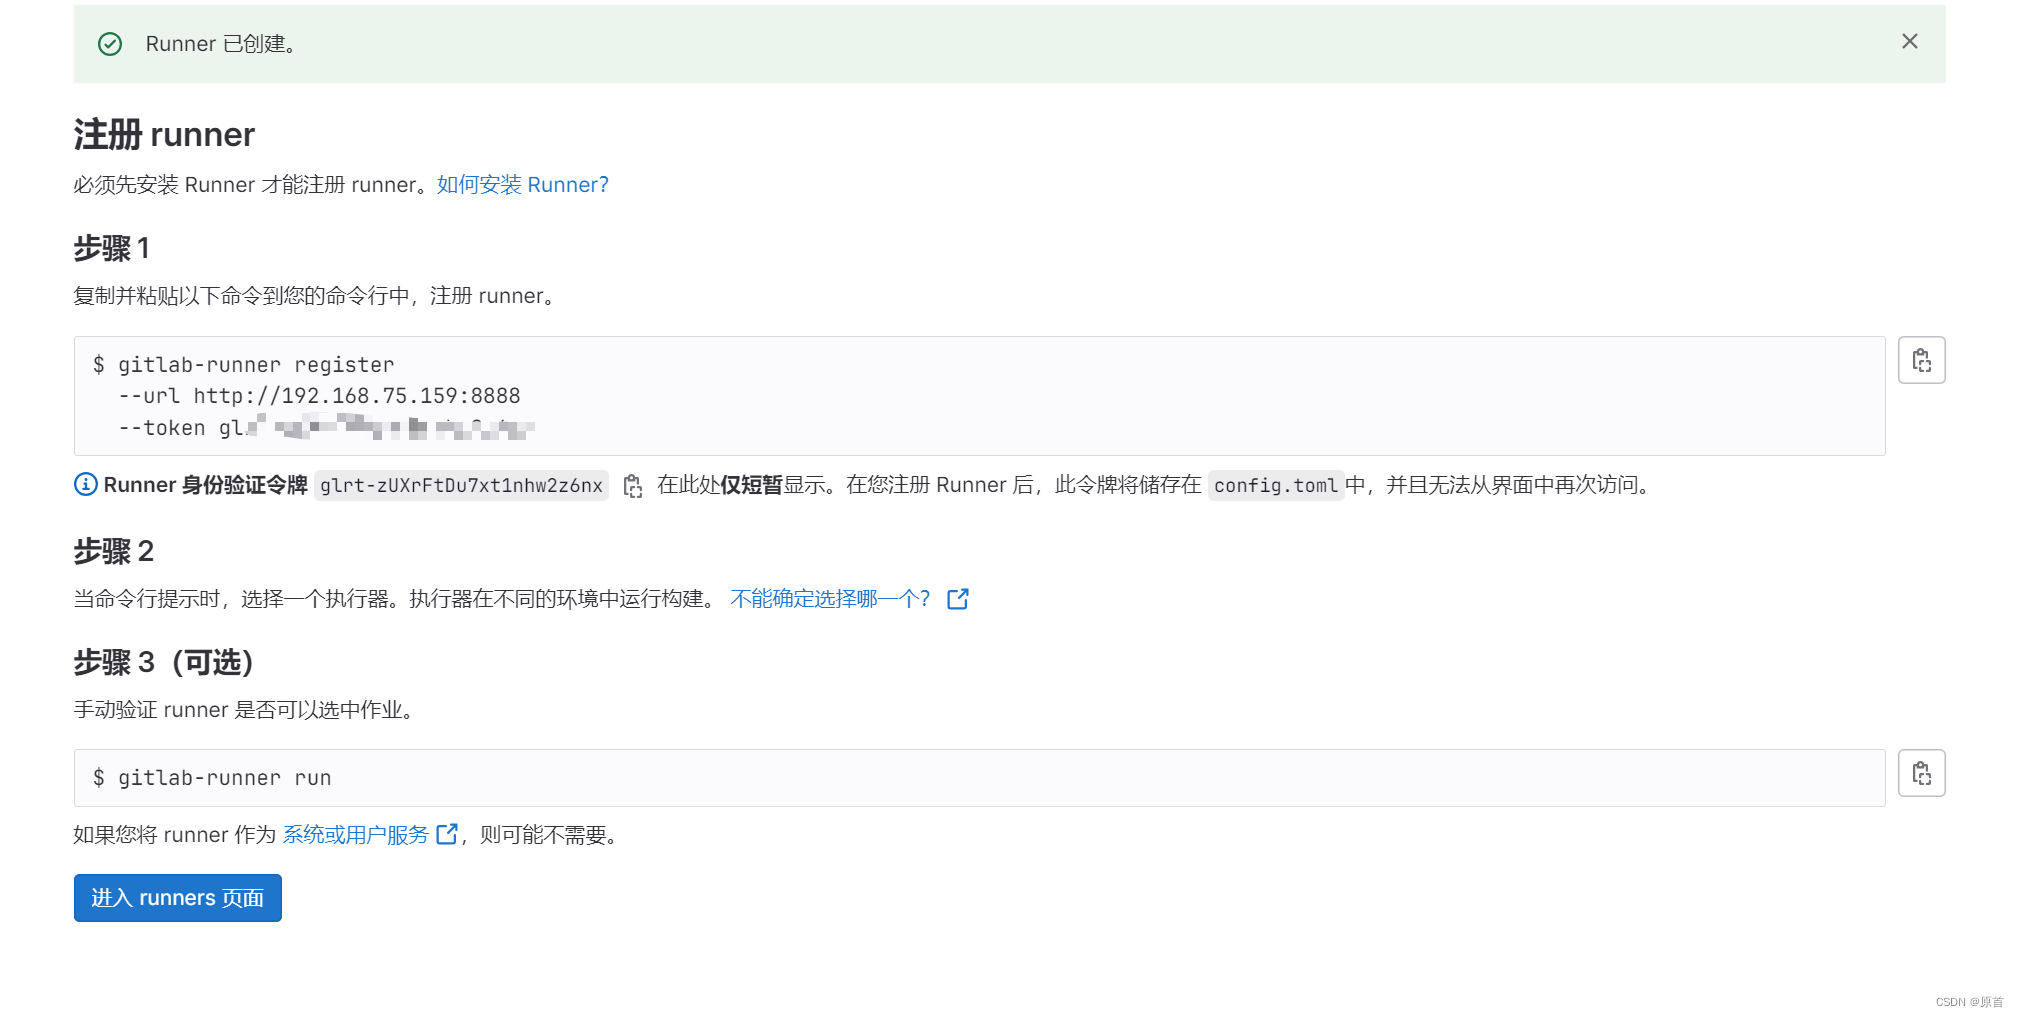The image size is (2019, 1017).
Task: Open the 如何安装 Runner? link
Action: (x=521, y=185)
